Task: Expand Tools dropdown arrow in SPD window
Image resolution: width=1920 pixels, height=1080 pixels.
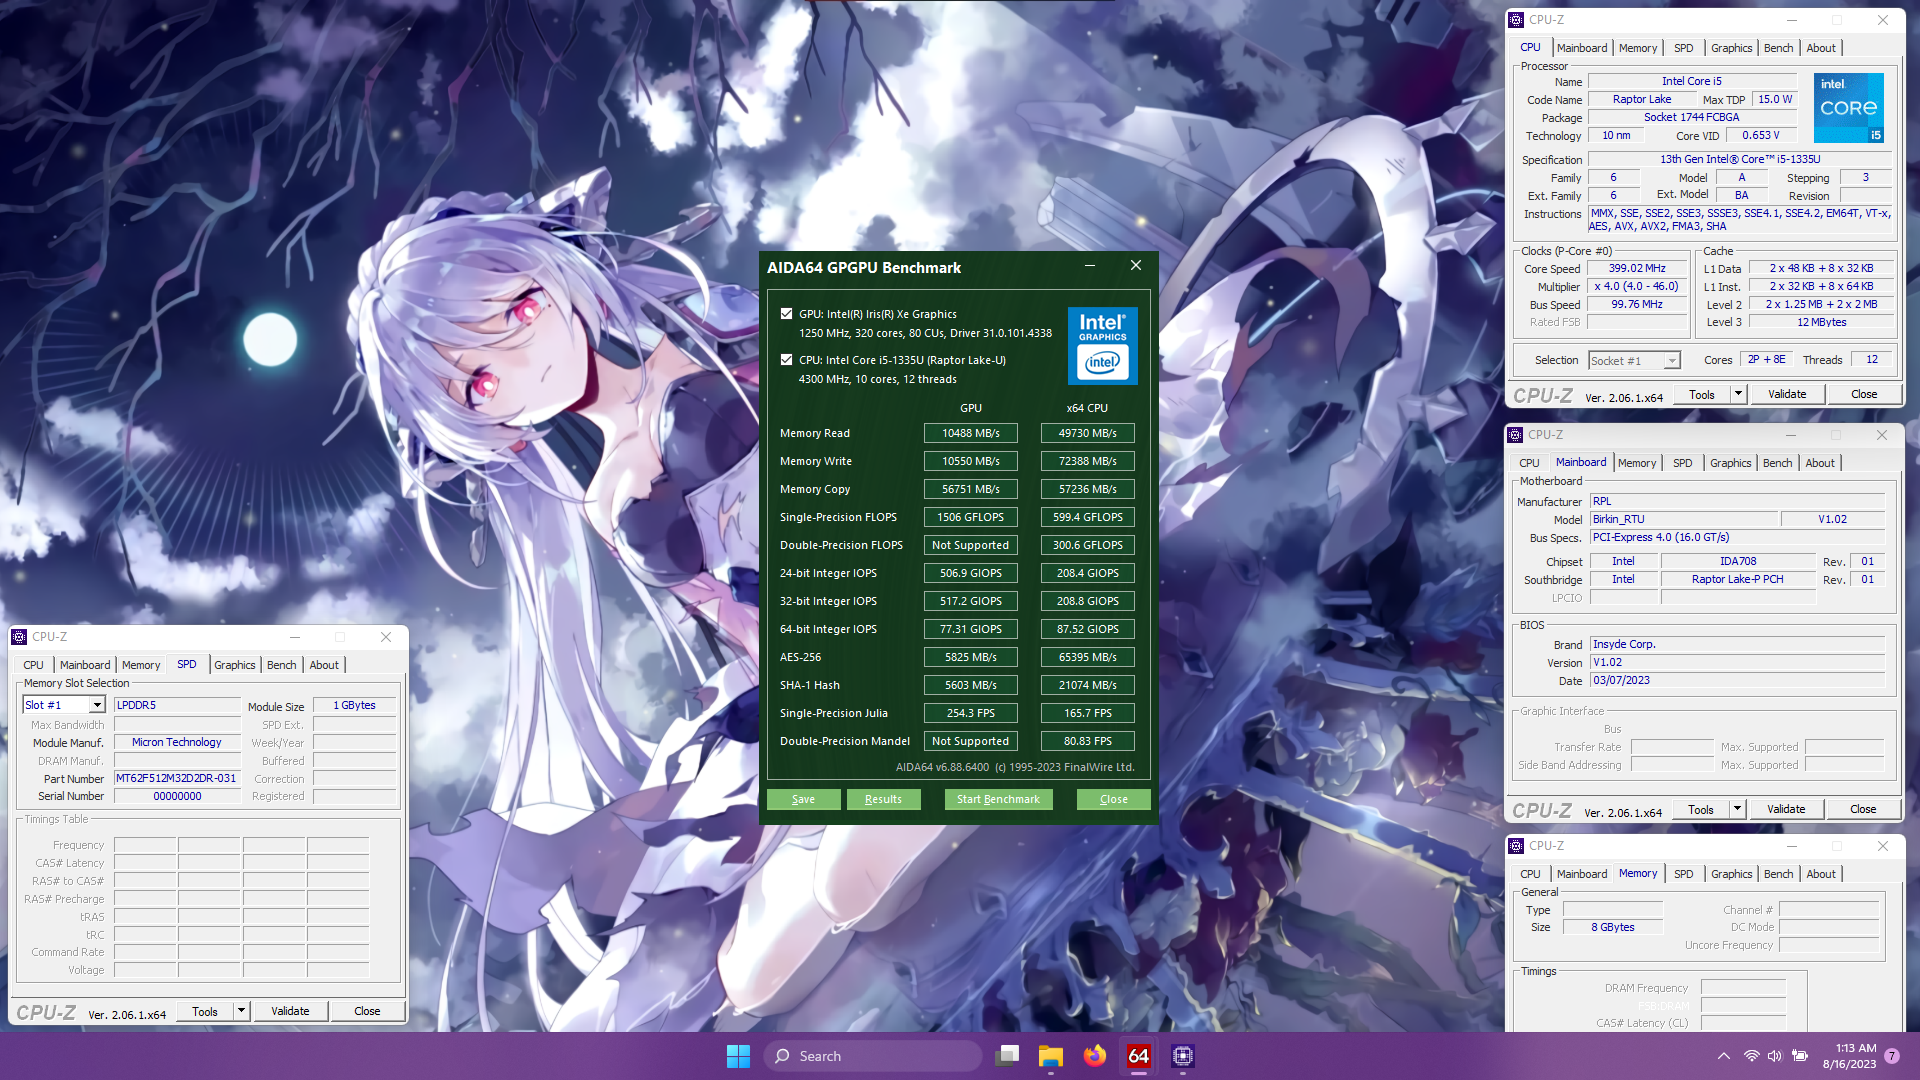Action: [241, 1011]
